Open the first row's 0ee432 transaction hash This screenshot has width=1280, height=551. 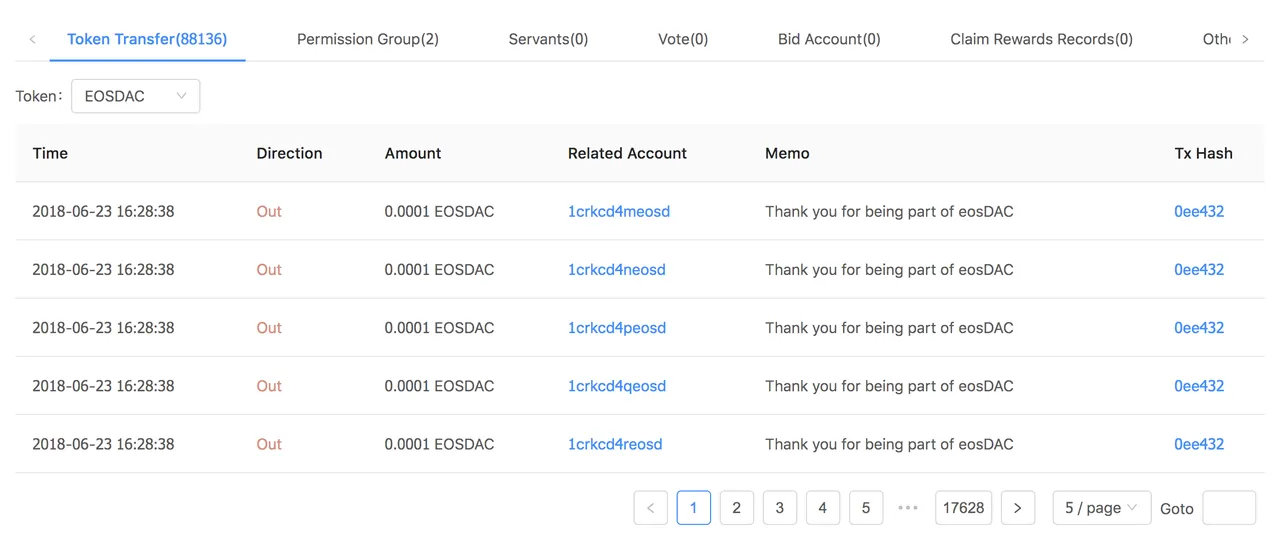[1199, 211]
